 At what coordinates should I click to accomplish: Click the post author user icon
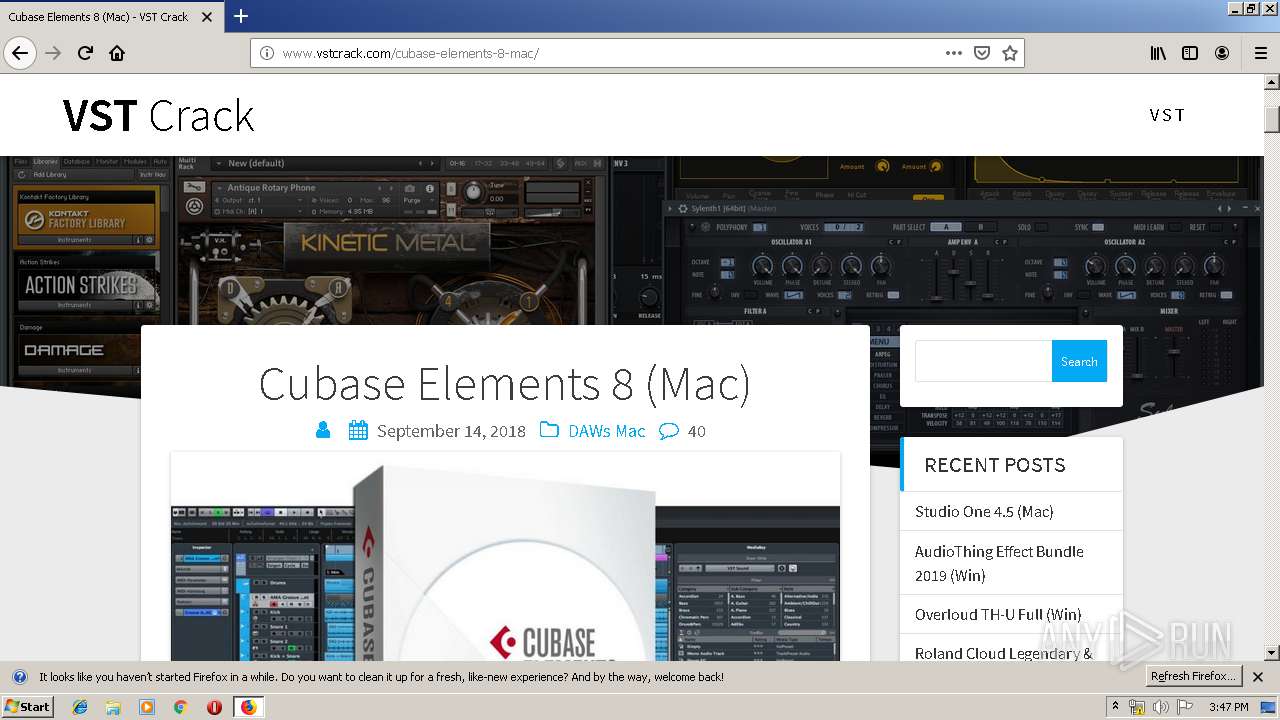pos(323,430)
